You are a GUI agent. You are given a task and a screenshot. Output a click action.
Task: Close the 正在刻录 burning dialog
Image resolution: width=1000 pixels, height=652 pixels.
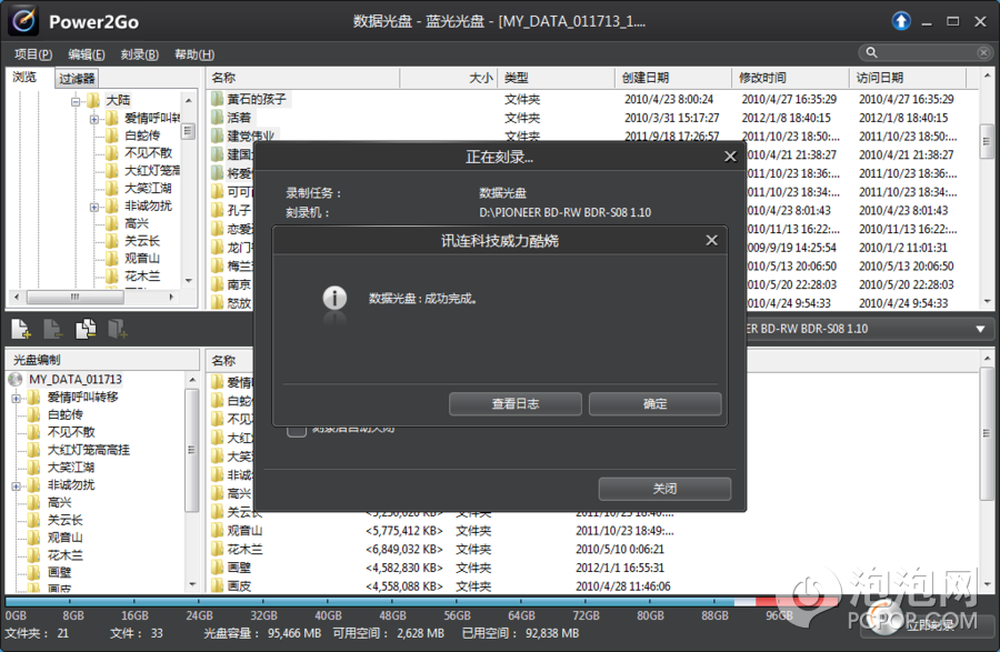730,156
